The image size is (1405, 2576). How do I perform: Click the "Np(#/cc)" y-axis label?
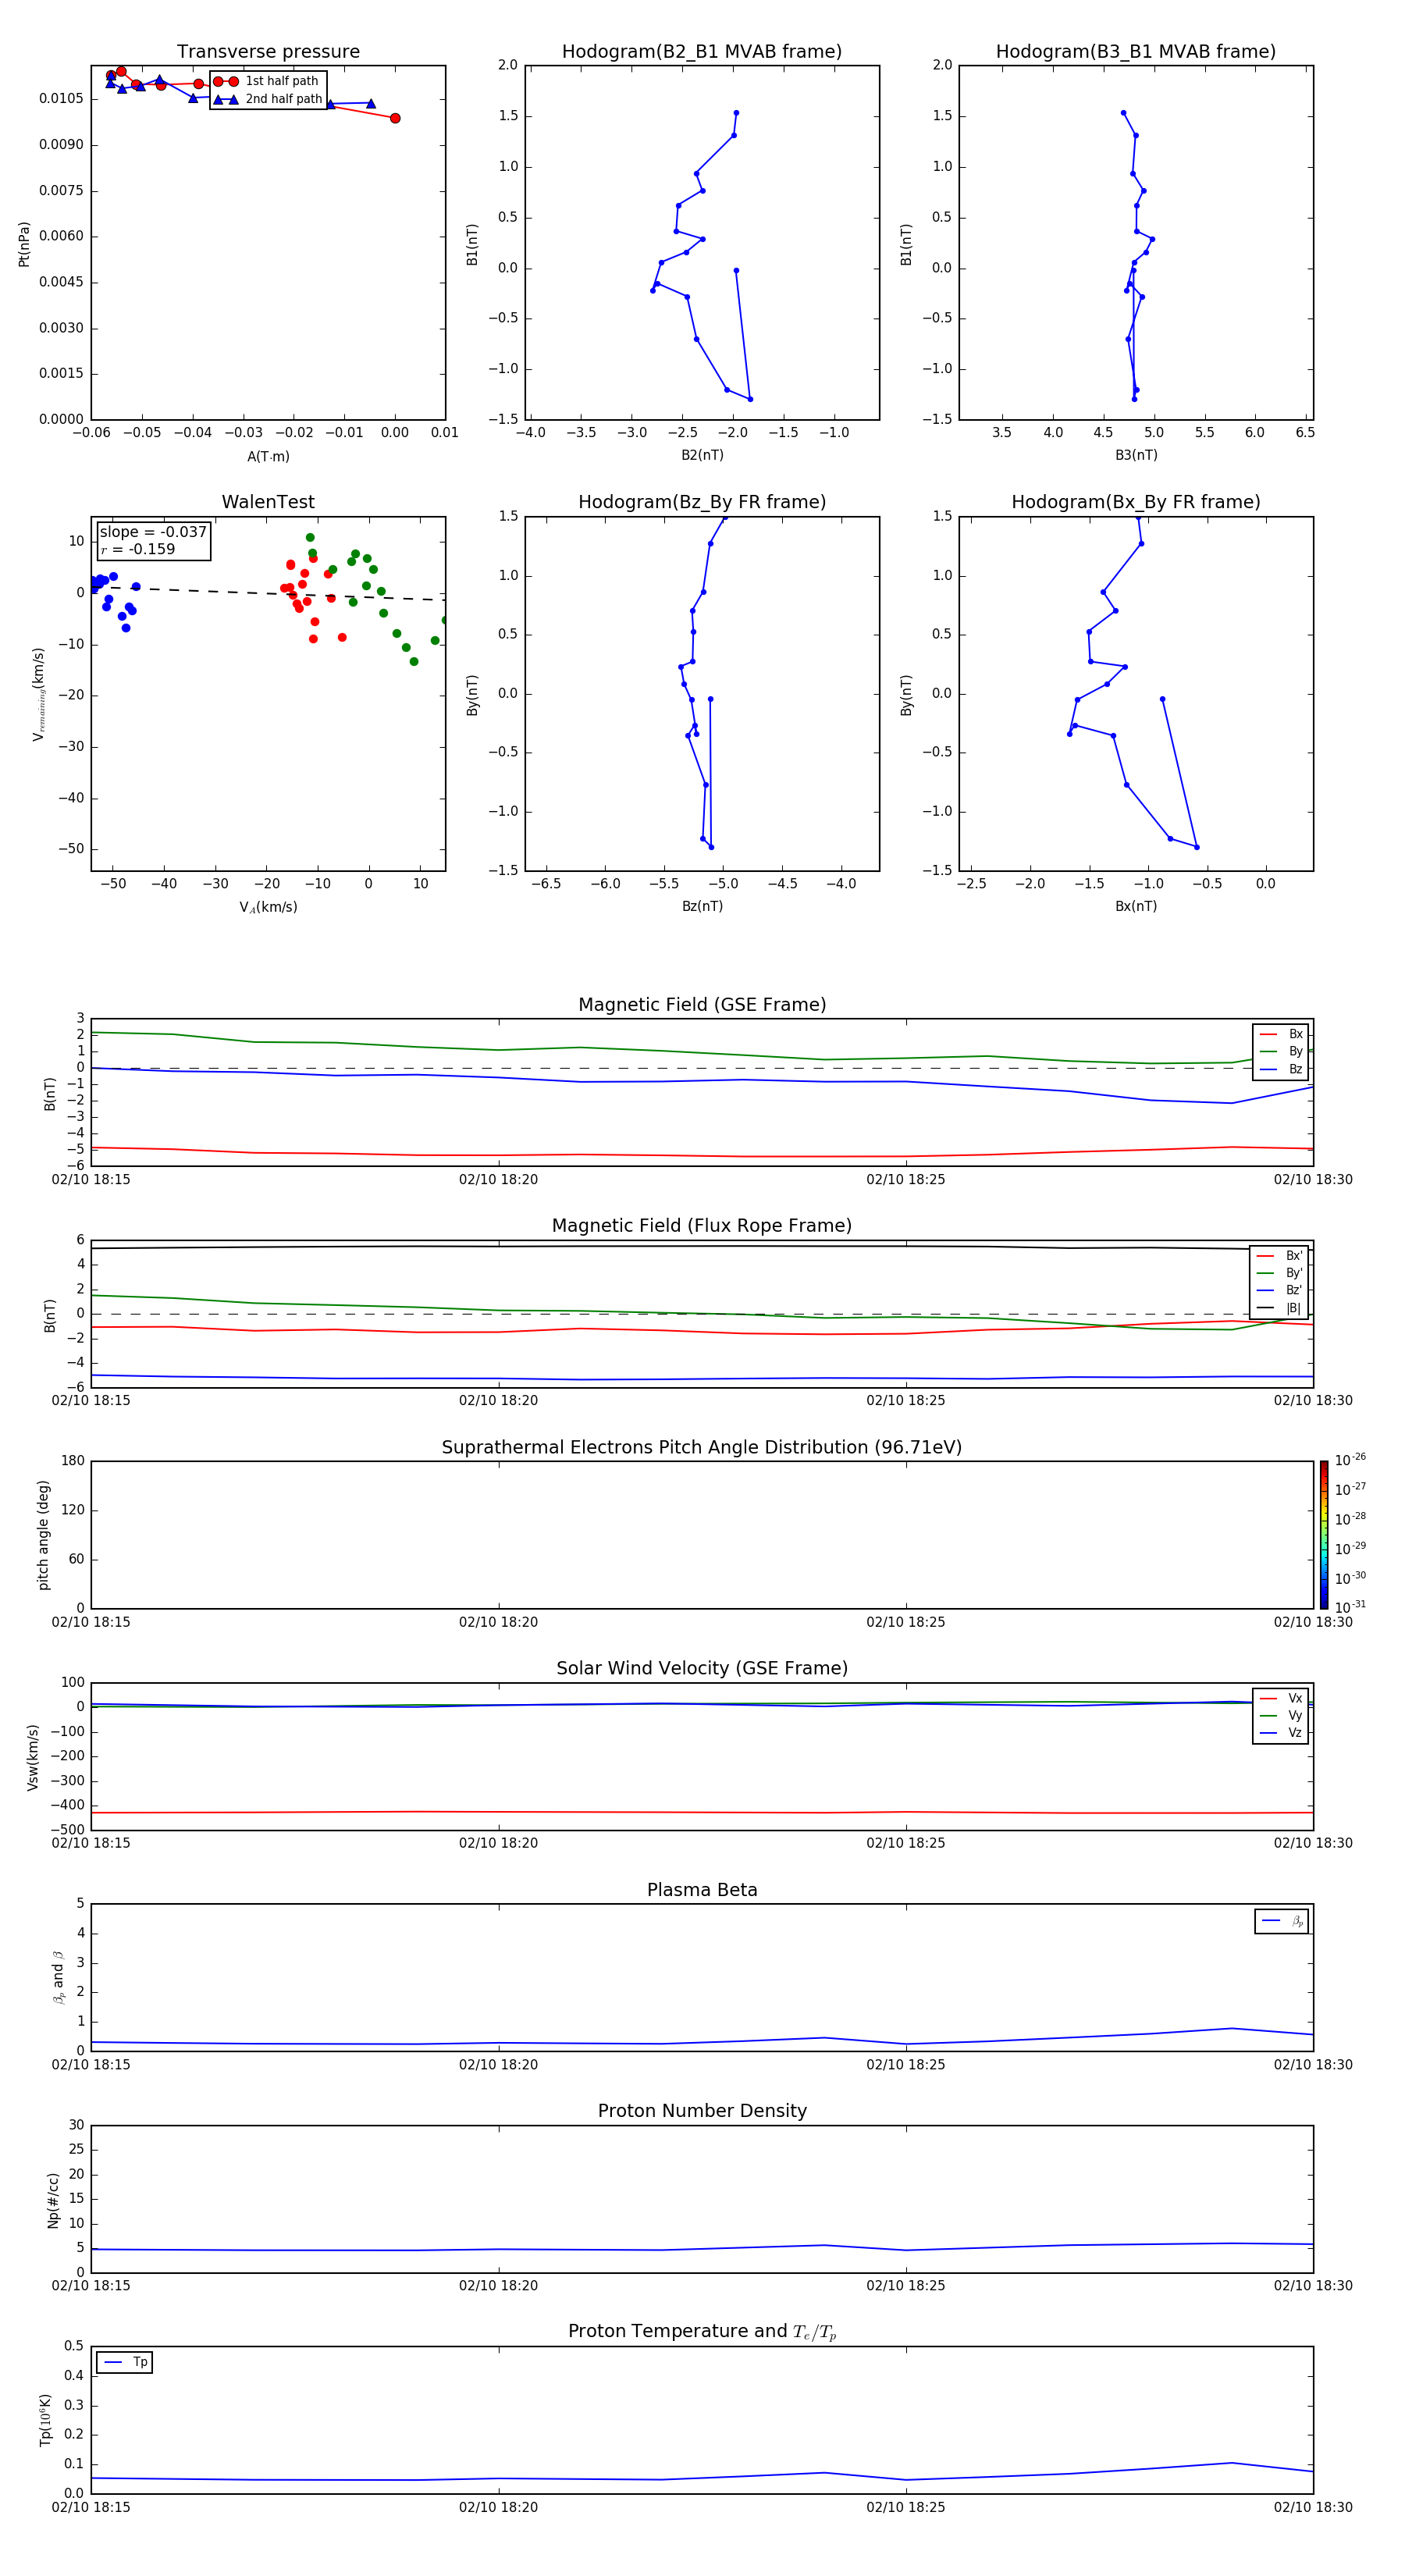tap(53, 2199)
